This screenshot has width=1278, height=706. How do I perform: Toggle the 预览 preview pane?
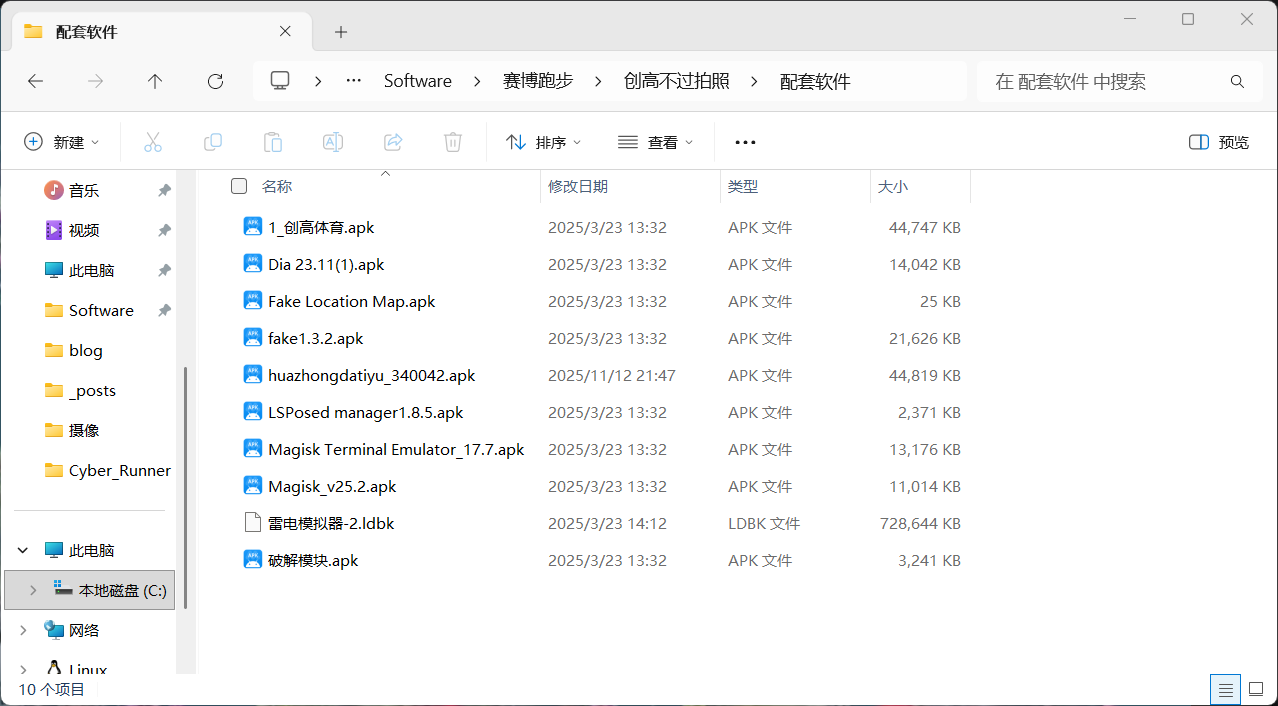pos(1217,142)
